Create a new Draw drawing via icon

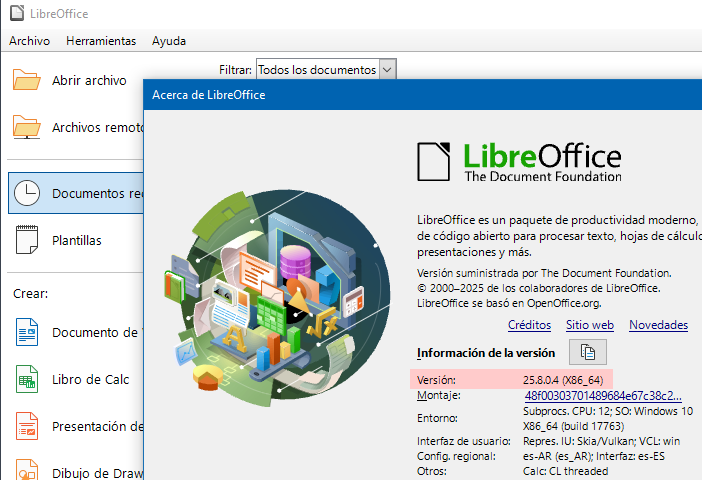click(x=27, y=470)
